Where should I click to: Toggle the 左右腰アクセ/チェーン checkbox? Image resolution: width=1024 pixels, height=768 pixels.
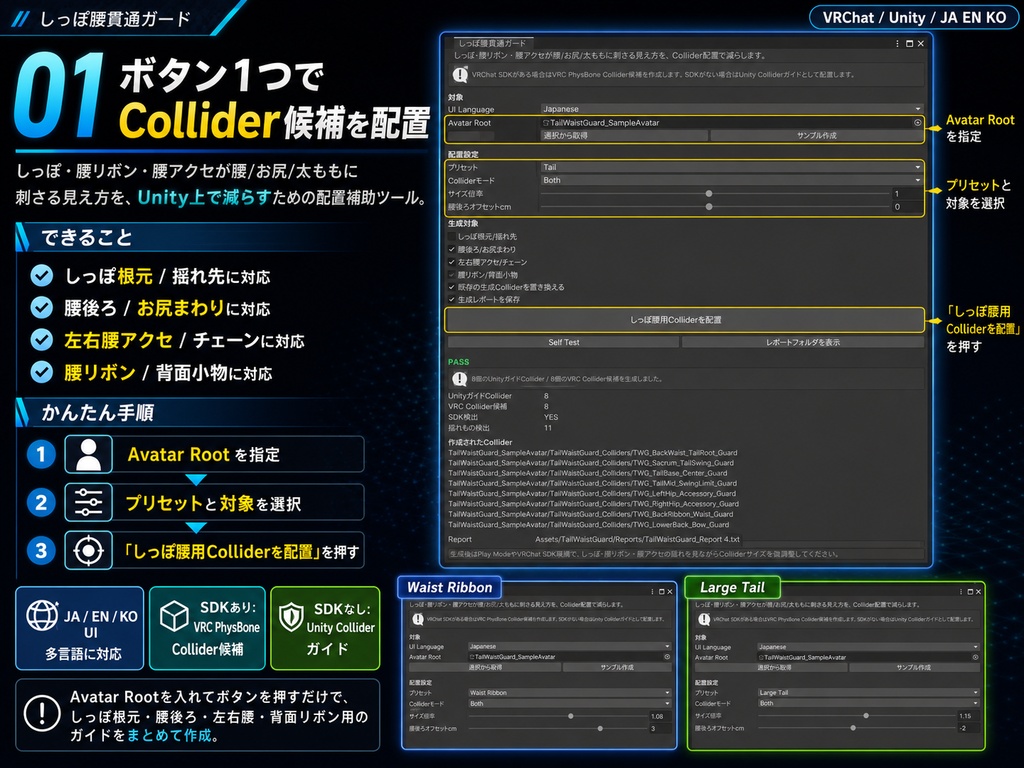[x=451, y=262]
